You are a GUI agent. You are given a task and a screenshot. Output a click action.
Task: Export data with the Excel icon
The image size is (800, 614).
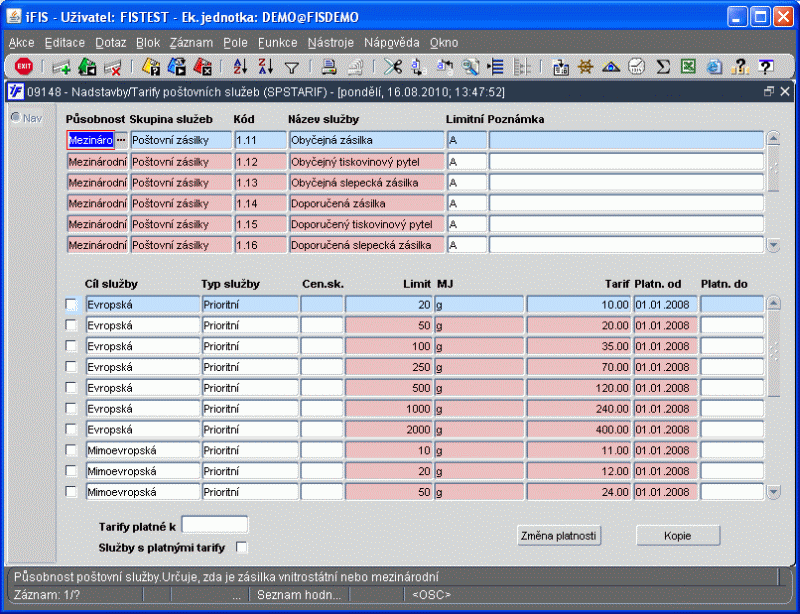click(688, 67)
